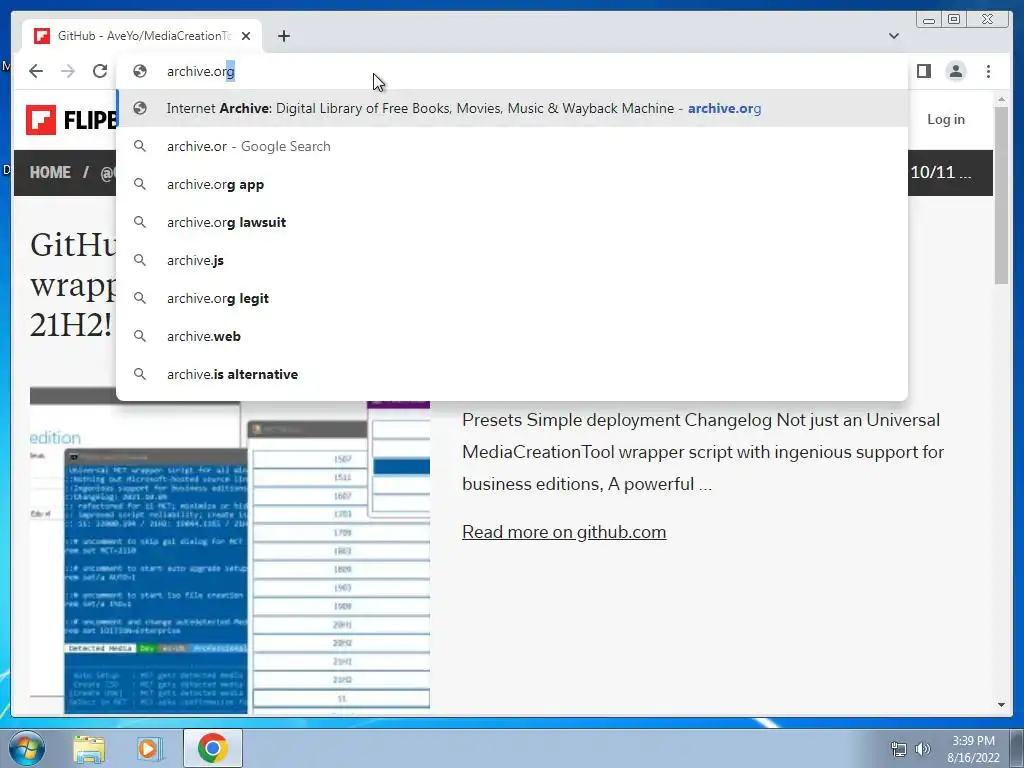This screenshot has height=768, width=1024.
Task: Select 'archive.or - Google Search' suggestion
Action: 511,146
